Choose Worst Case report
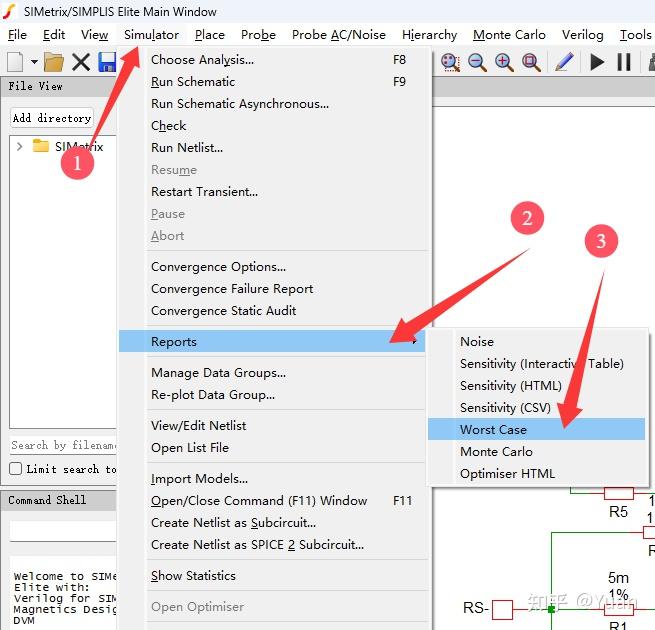 point(537,429)
